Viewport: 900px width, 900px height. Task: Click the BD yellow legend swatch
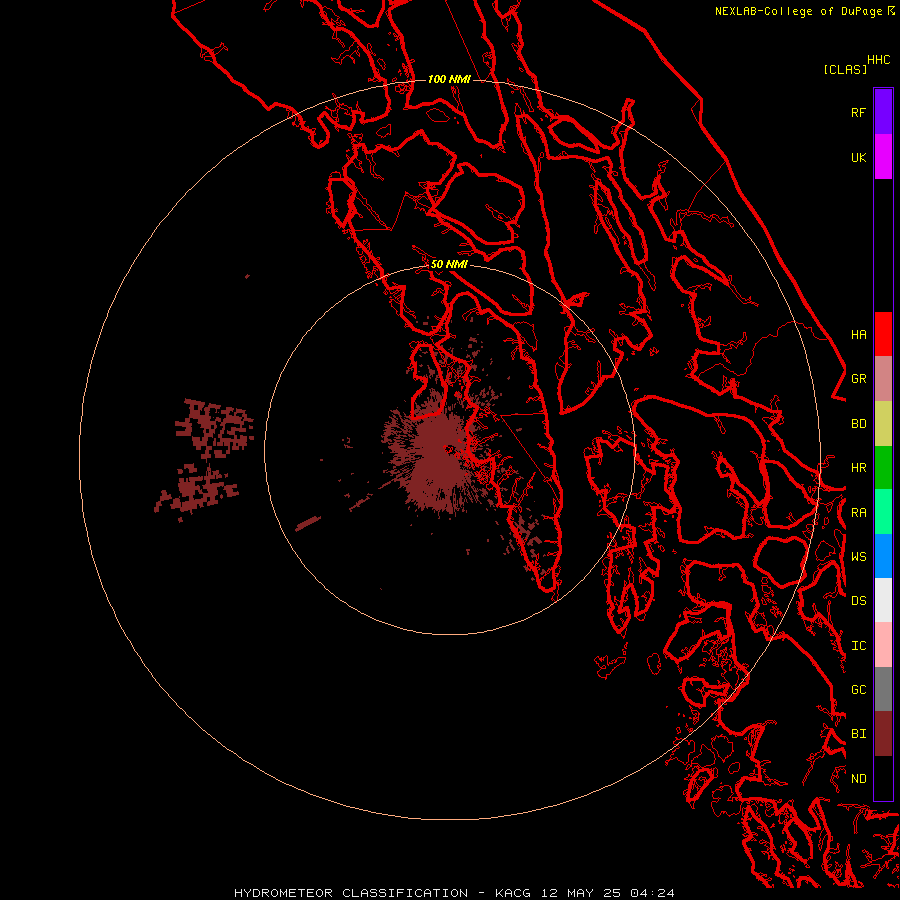click(x=883, y=424)
